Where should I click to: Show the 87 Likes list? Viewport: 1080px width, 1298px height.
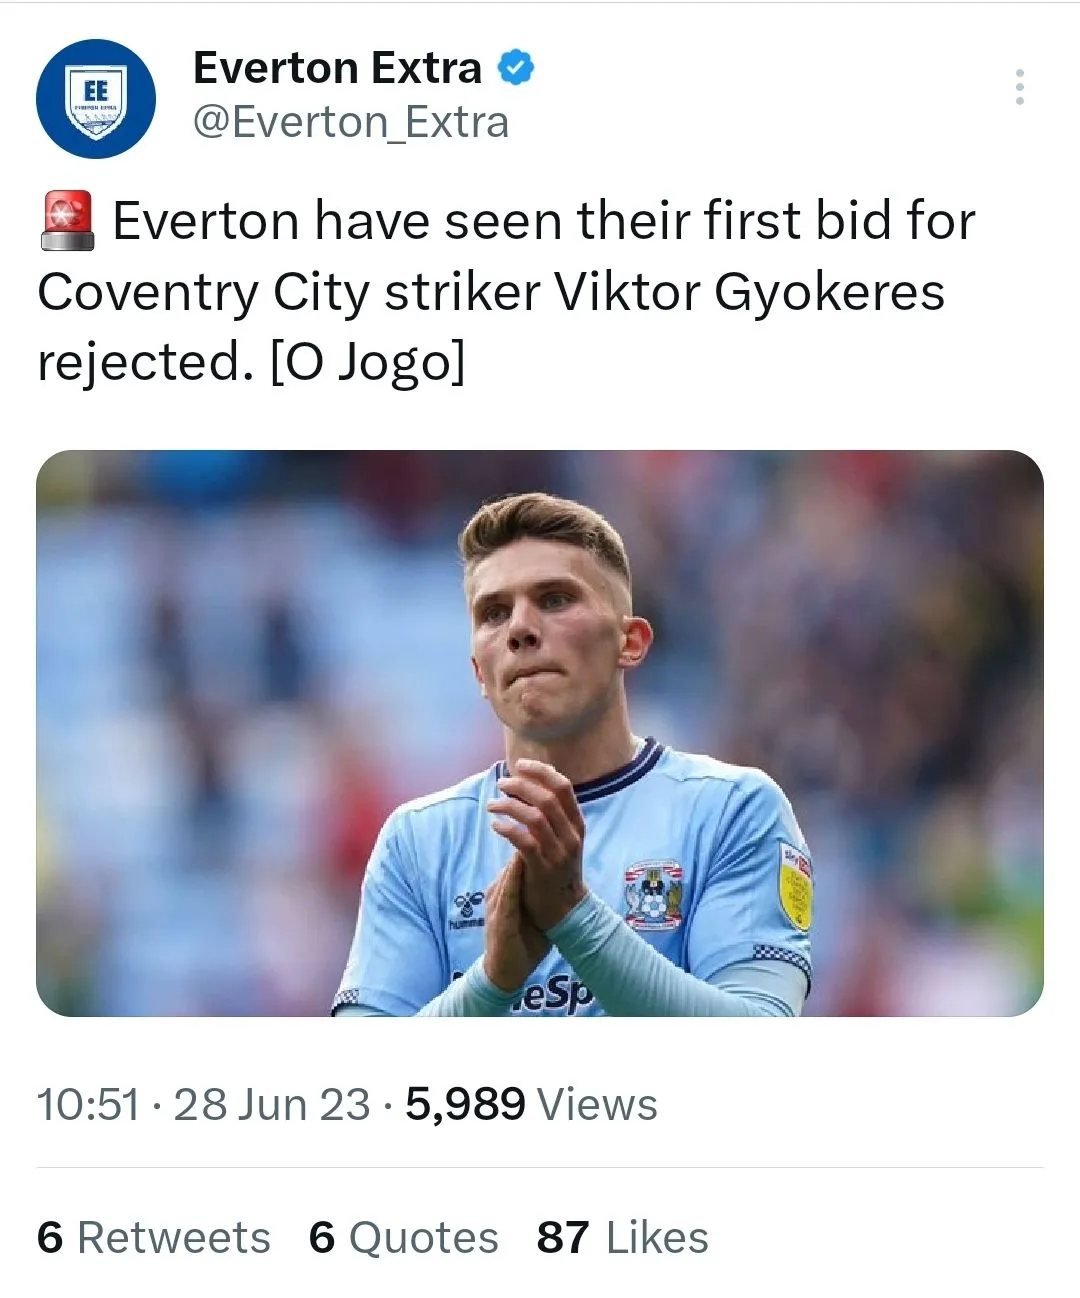(x=622, y=1238)
